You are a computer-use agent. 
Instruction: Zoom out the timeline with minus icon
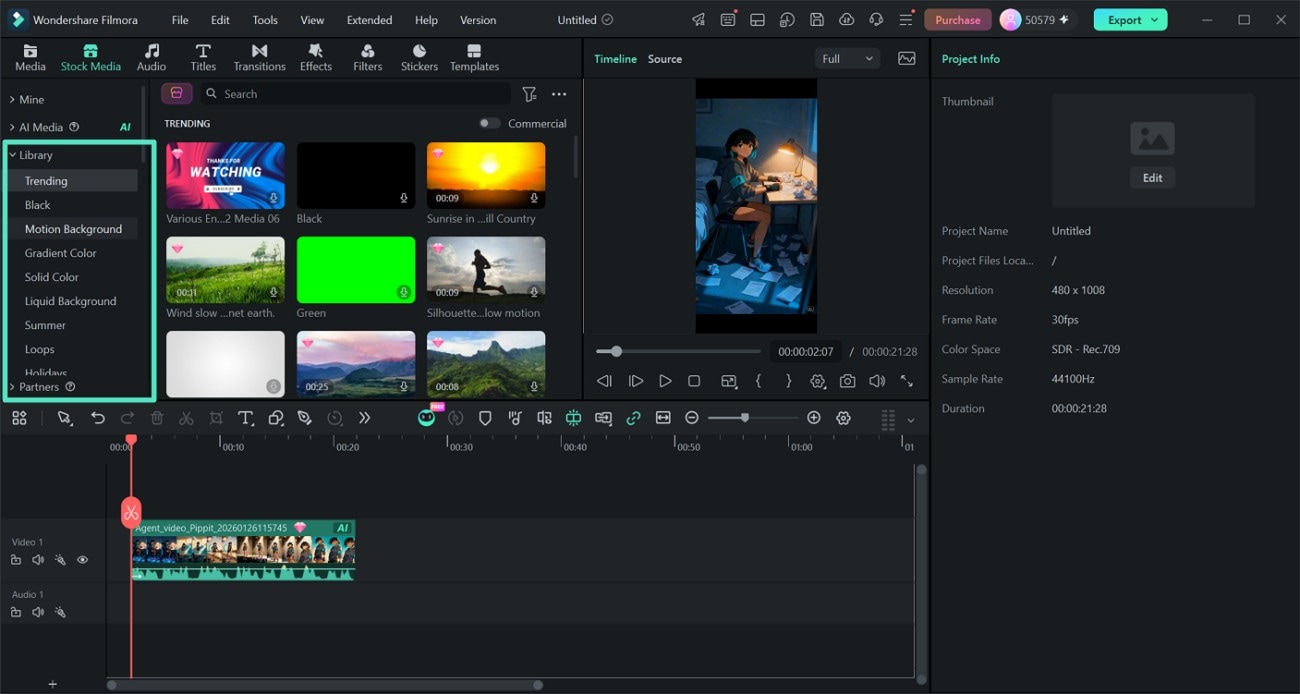click(x=692, y=418)
